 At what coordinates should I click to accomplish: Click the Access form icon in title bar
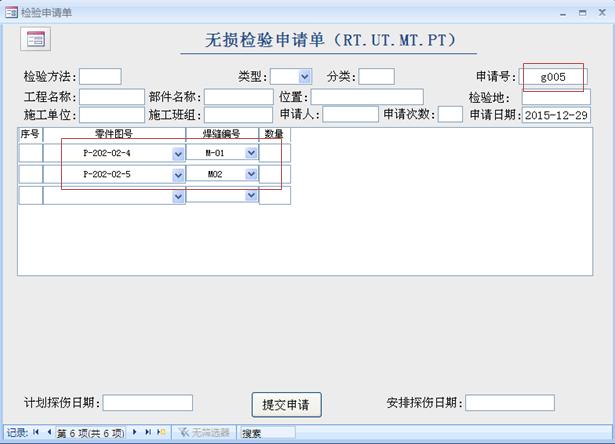pyautogui.click(x=10, y=12)
